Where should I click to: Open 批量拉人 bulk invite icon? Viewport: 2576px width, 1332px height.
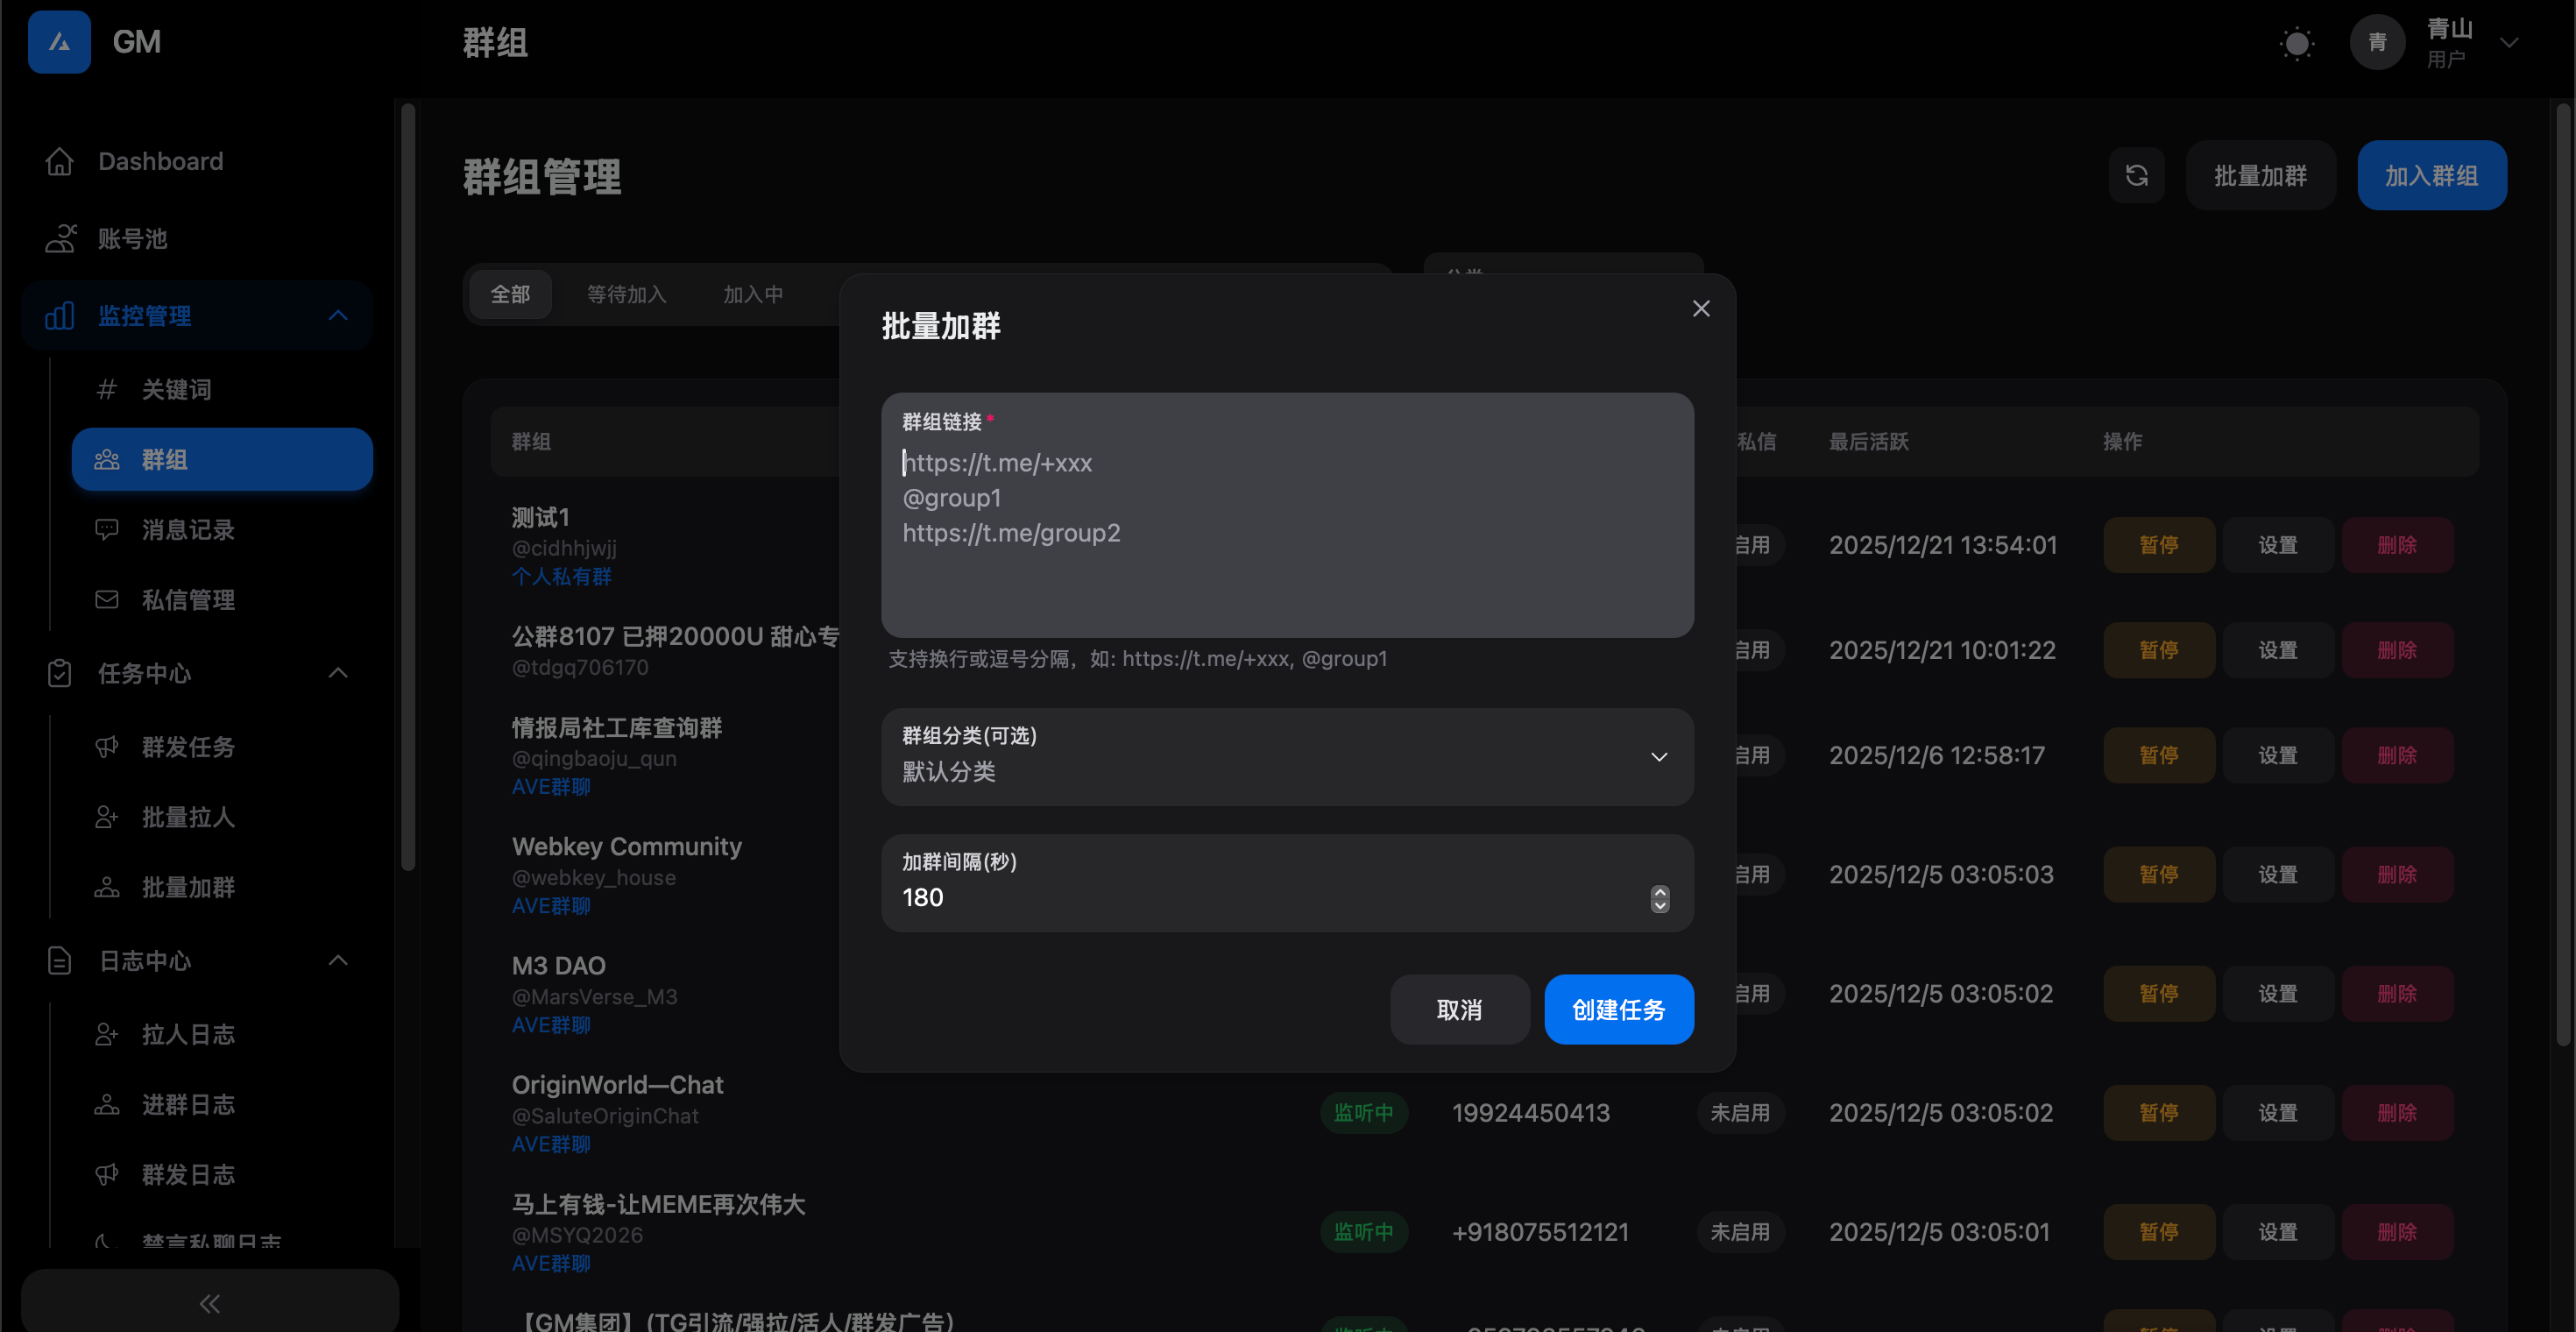(x=107, y=817)
